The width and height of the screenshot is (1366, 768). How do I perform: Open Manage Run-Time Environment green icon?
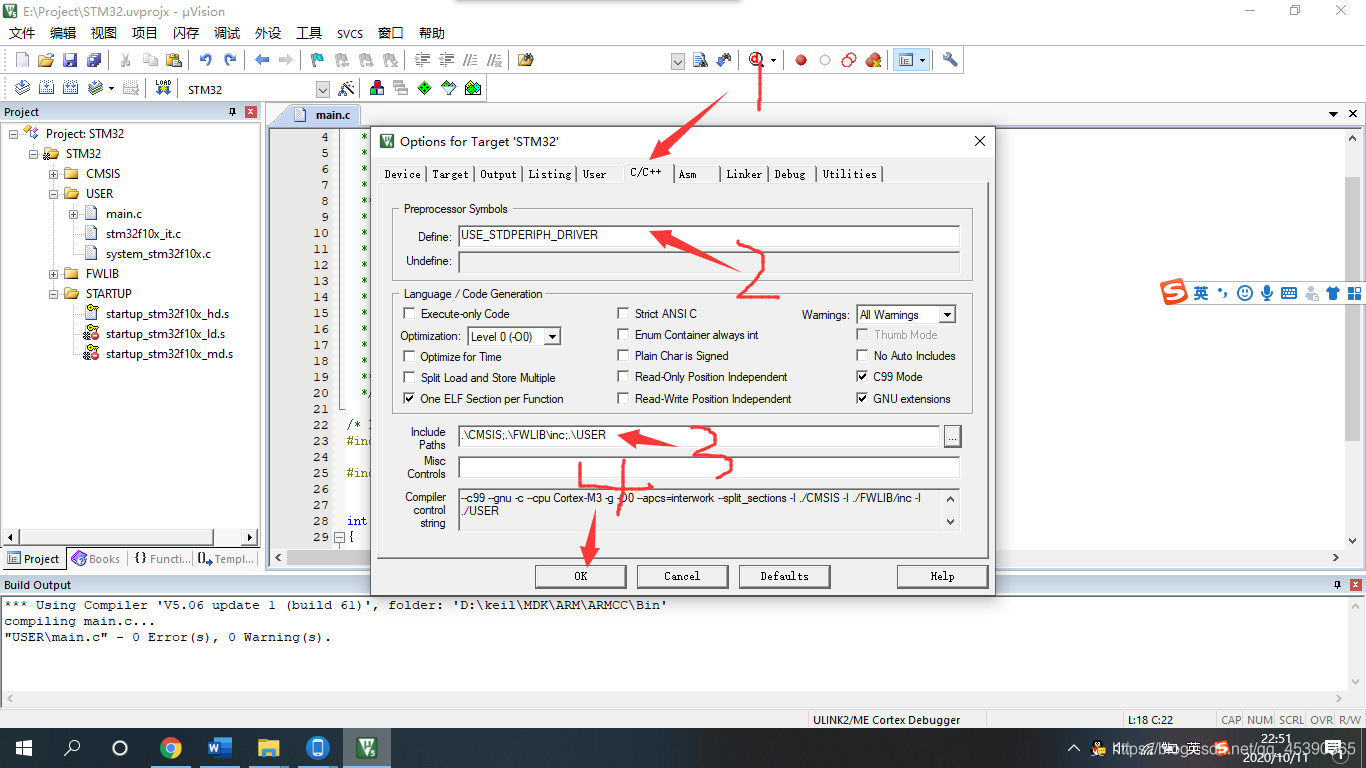point(425,88)
